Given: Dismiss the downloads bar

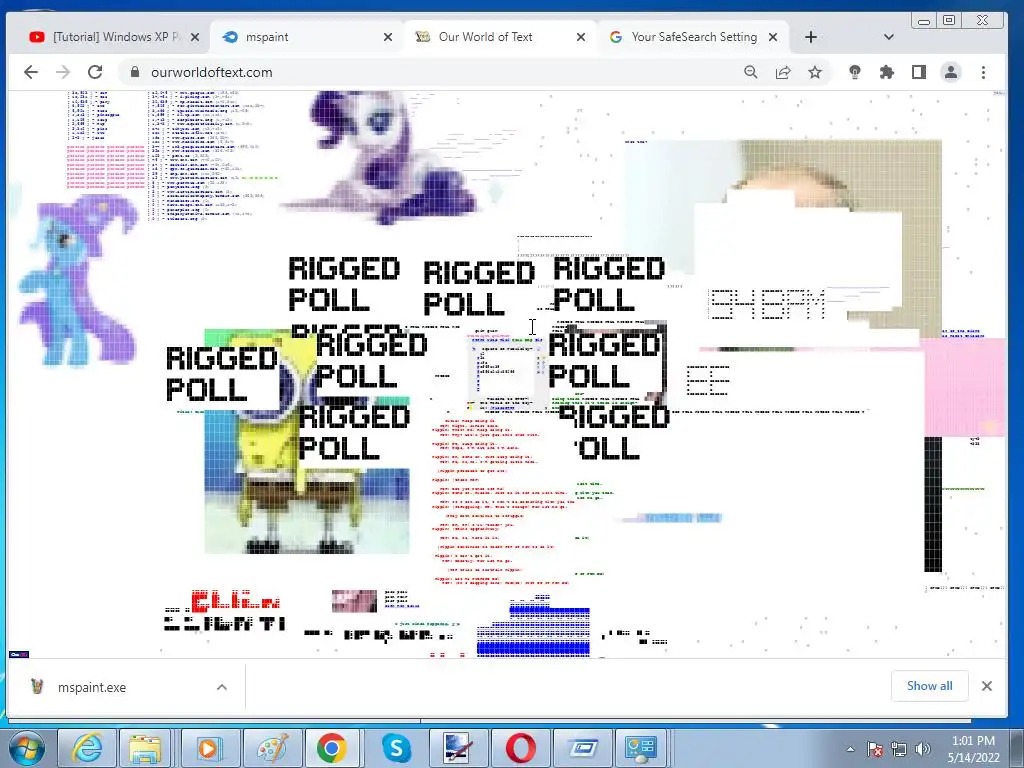Looking at the screenshot, I should [987, 686].
